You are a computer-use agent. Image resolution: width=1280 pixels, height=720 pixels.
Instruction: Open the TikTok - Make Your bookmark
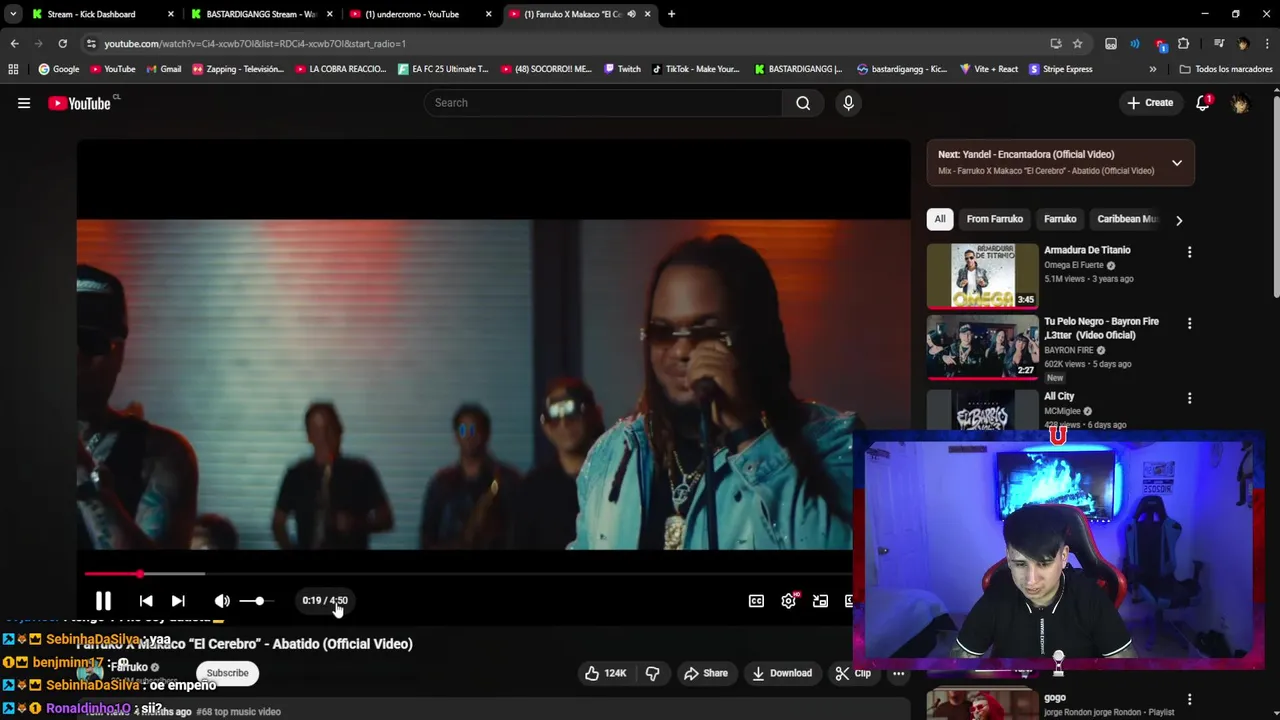[x=695, y=69]
